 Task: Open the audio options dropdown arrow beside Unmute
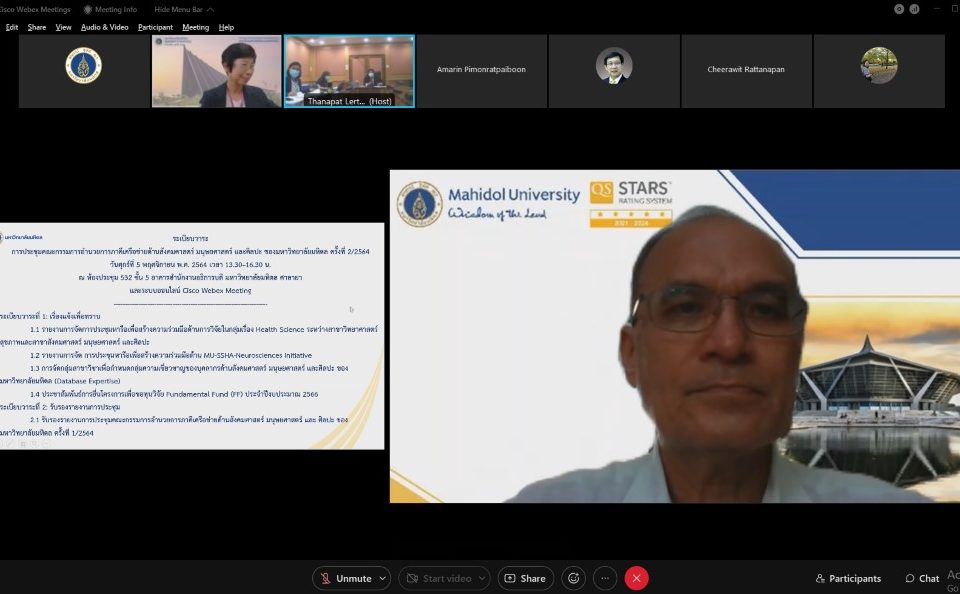click(x=383, y=578)
